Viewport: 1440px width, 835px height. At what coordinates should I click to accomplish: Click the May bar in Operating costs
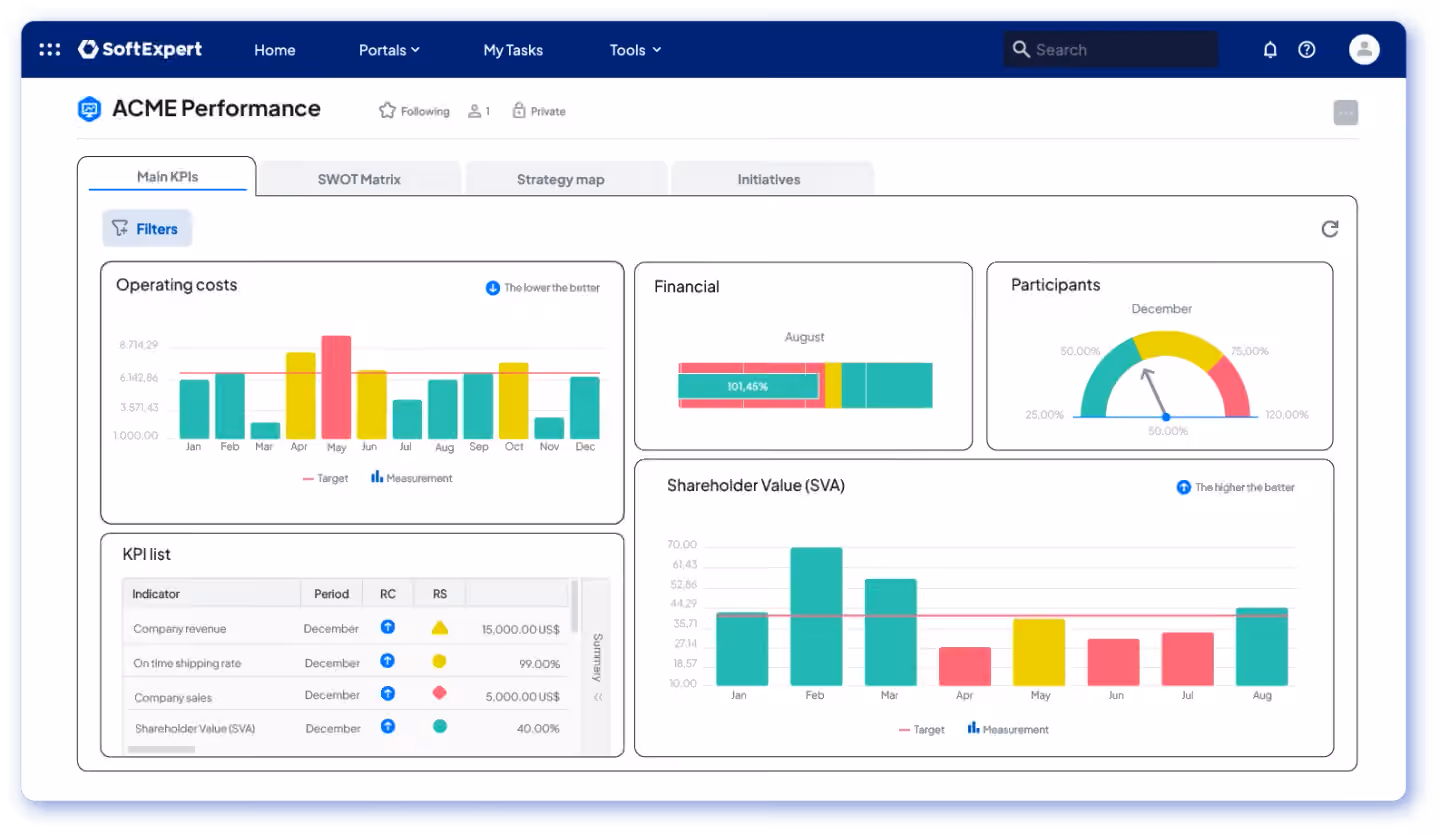tap(336, 387)
